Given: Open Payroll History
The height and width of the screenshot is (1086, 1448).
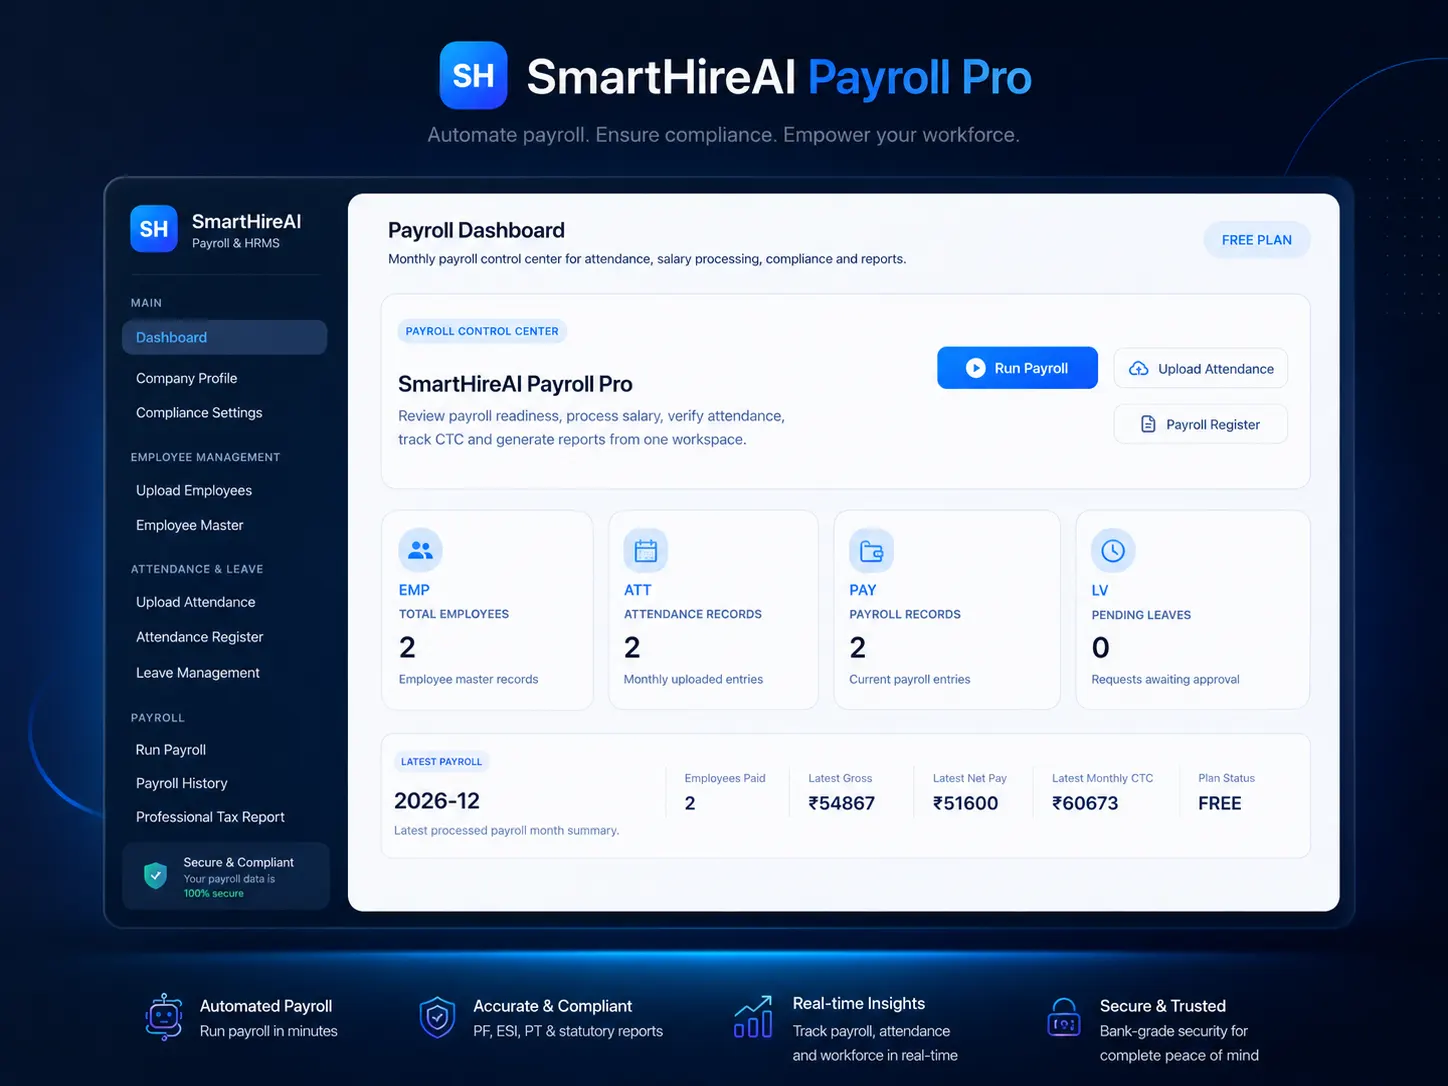Looking at the screenshot, I should 182,783.
